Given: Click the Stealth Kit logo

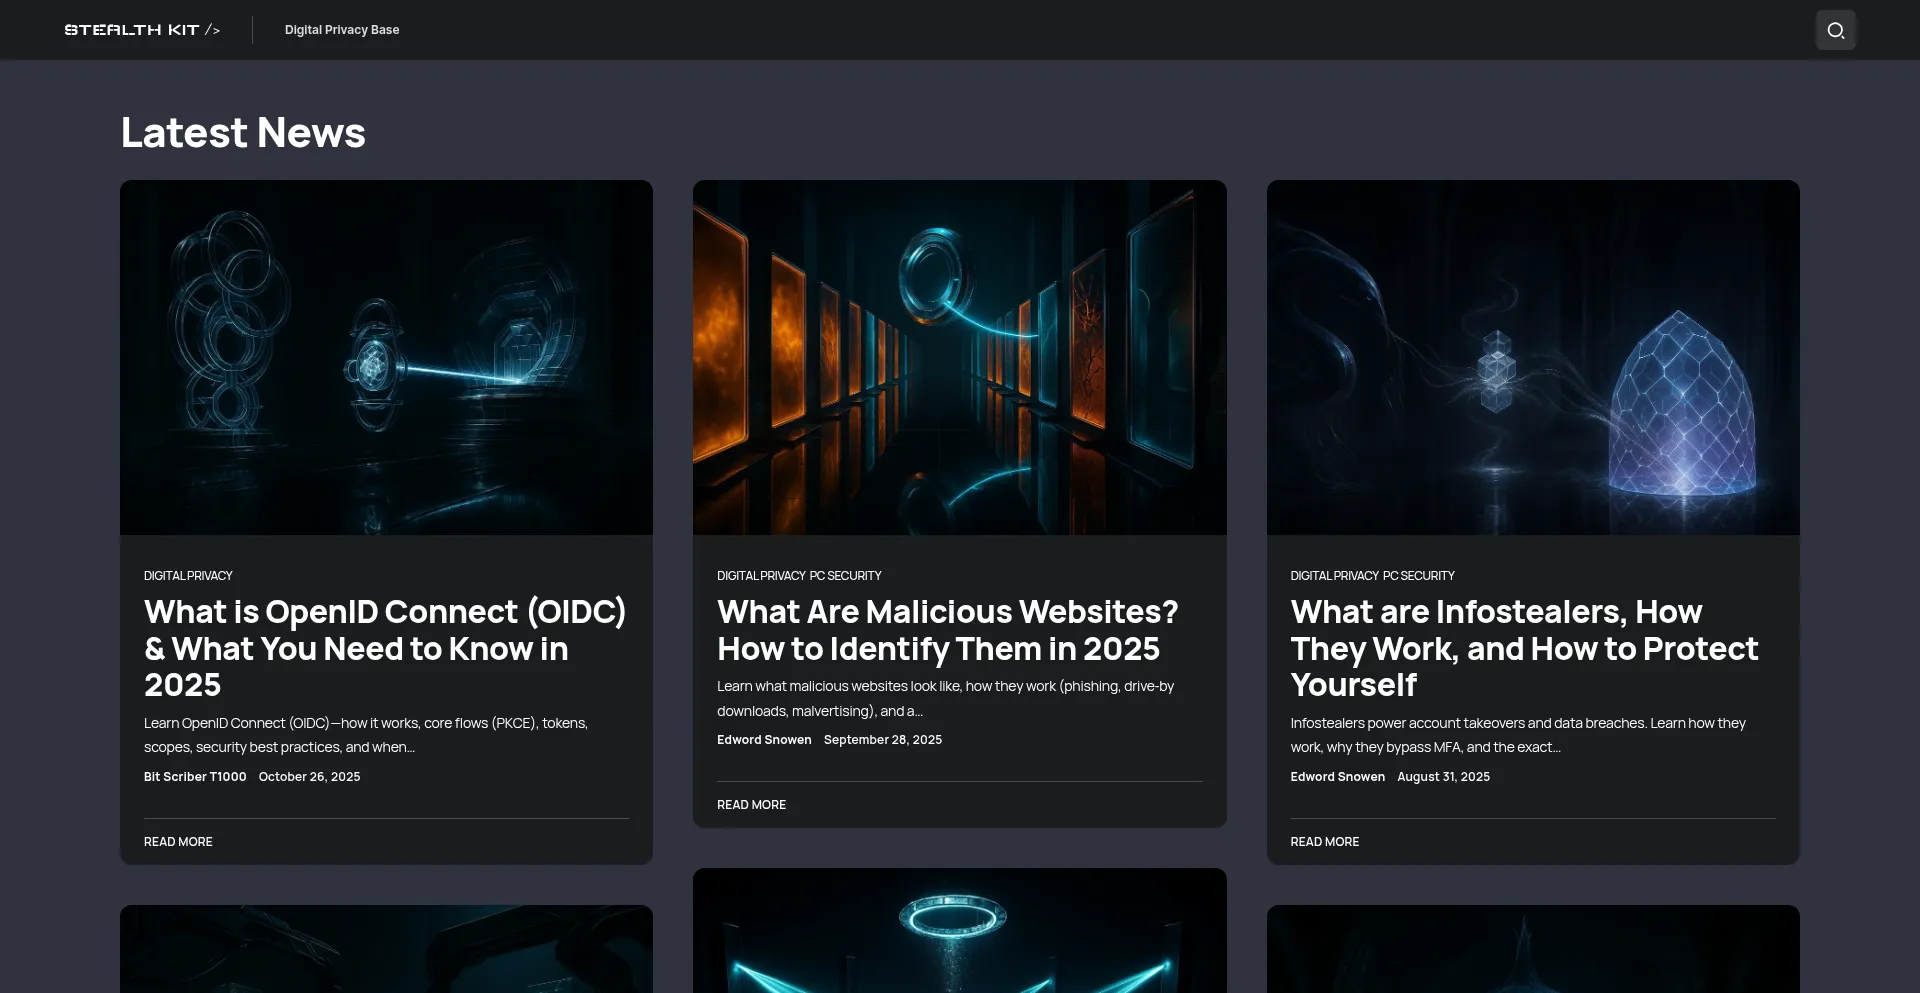Looking at the screenshot, I should point(142,30).
